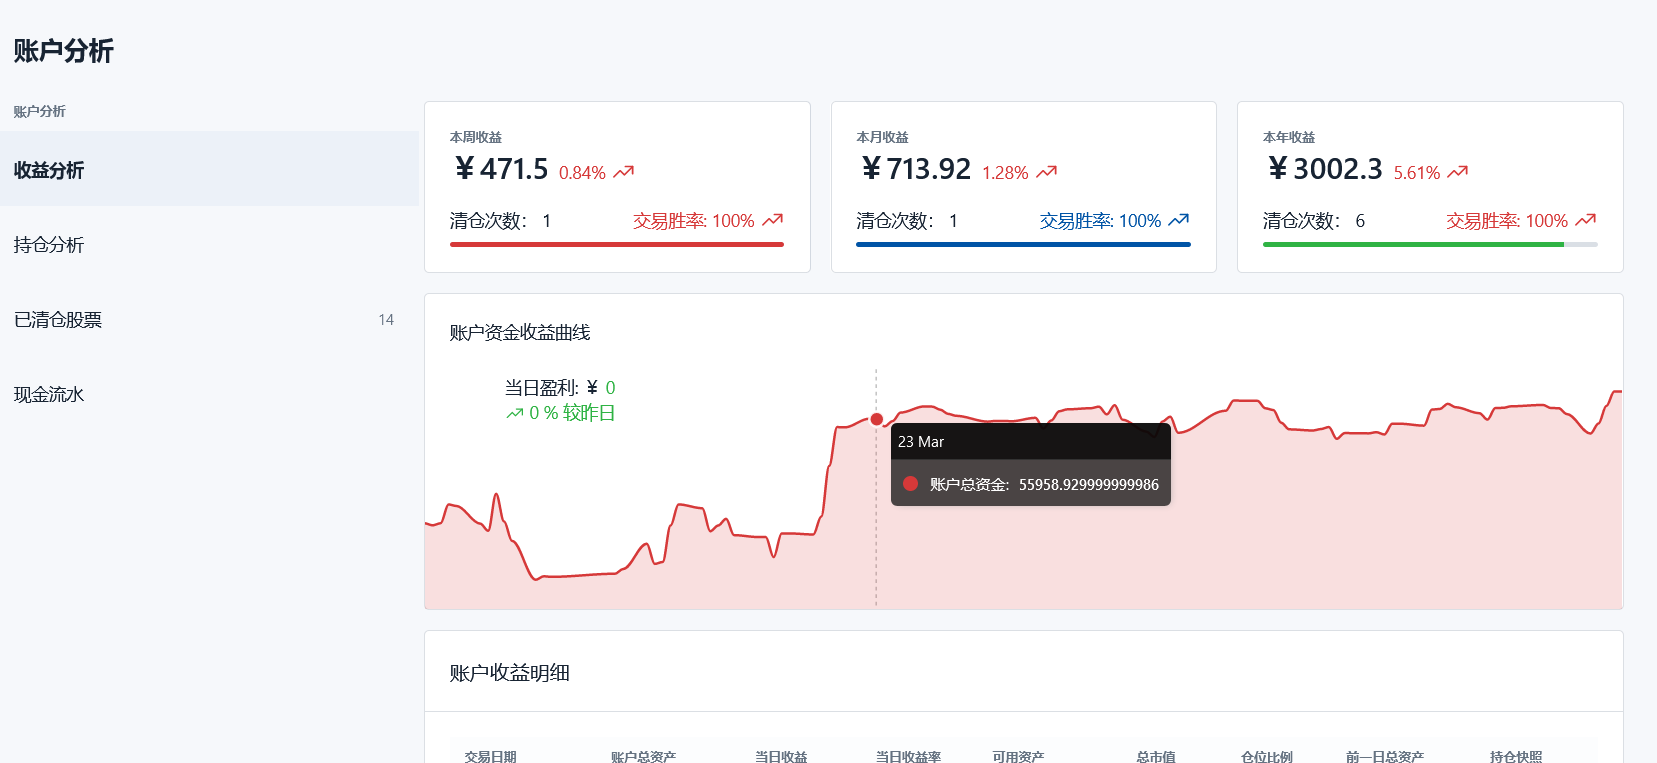1657x763 pixels.
Task: Click the 当日收益率 table column header
Action: (908, 757)
